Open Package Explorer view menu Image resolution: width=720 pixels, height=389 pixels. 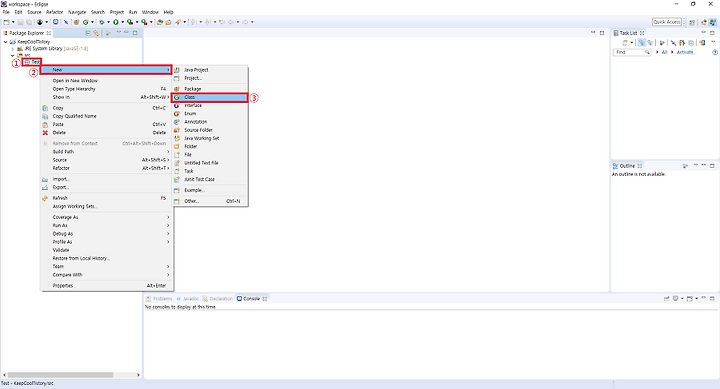118,33
